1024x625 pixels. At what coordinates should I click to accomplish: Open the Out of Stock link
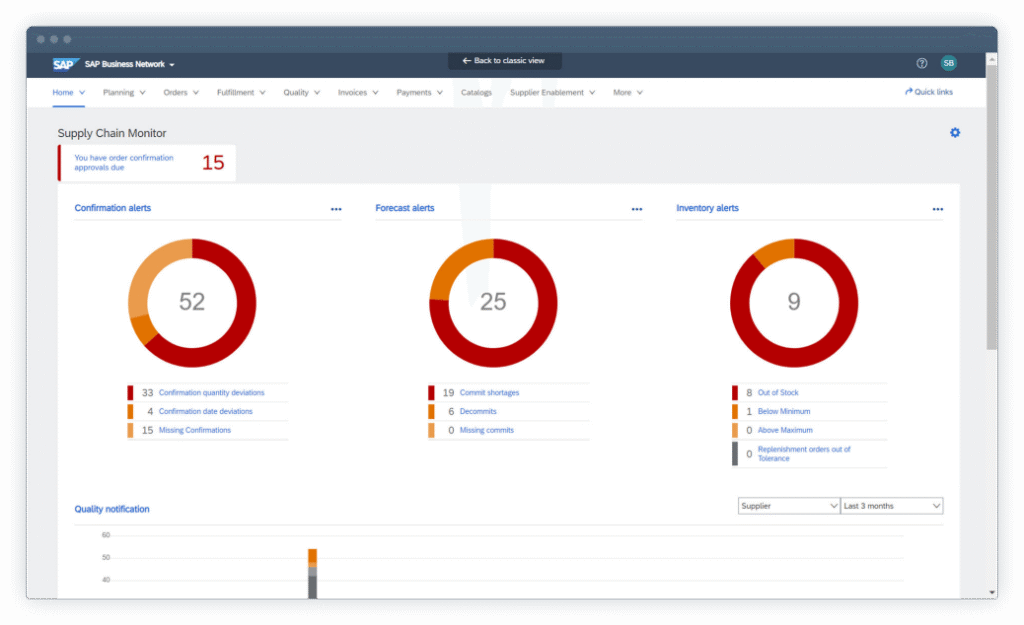tap(778, 393)
